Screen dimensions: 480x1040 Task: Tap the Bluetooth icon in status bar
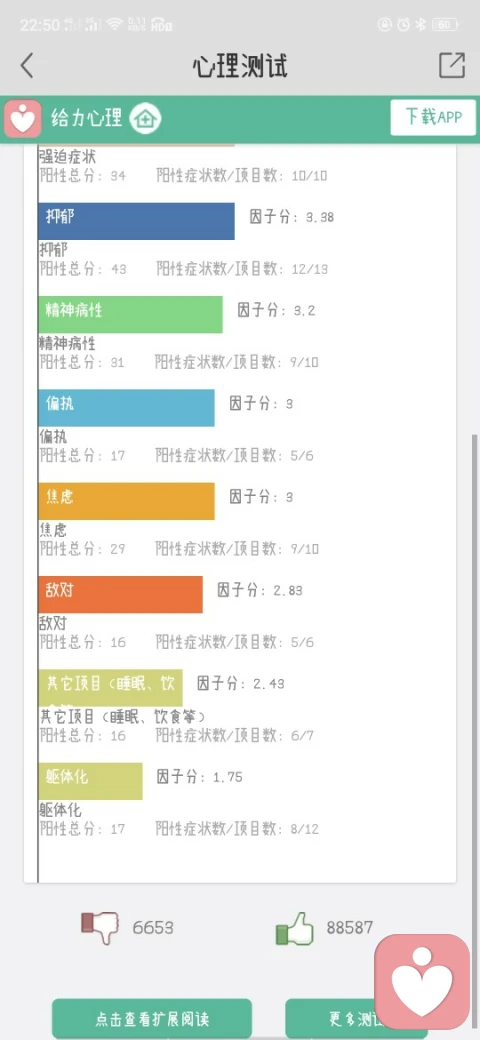[x=420, y=25]
